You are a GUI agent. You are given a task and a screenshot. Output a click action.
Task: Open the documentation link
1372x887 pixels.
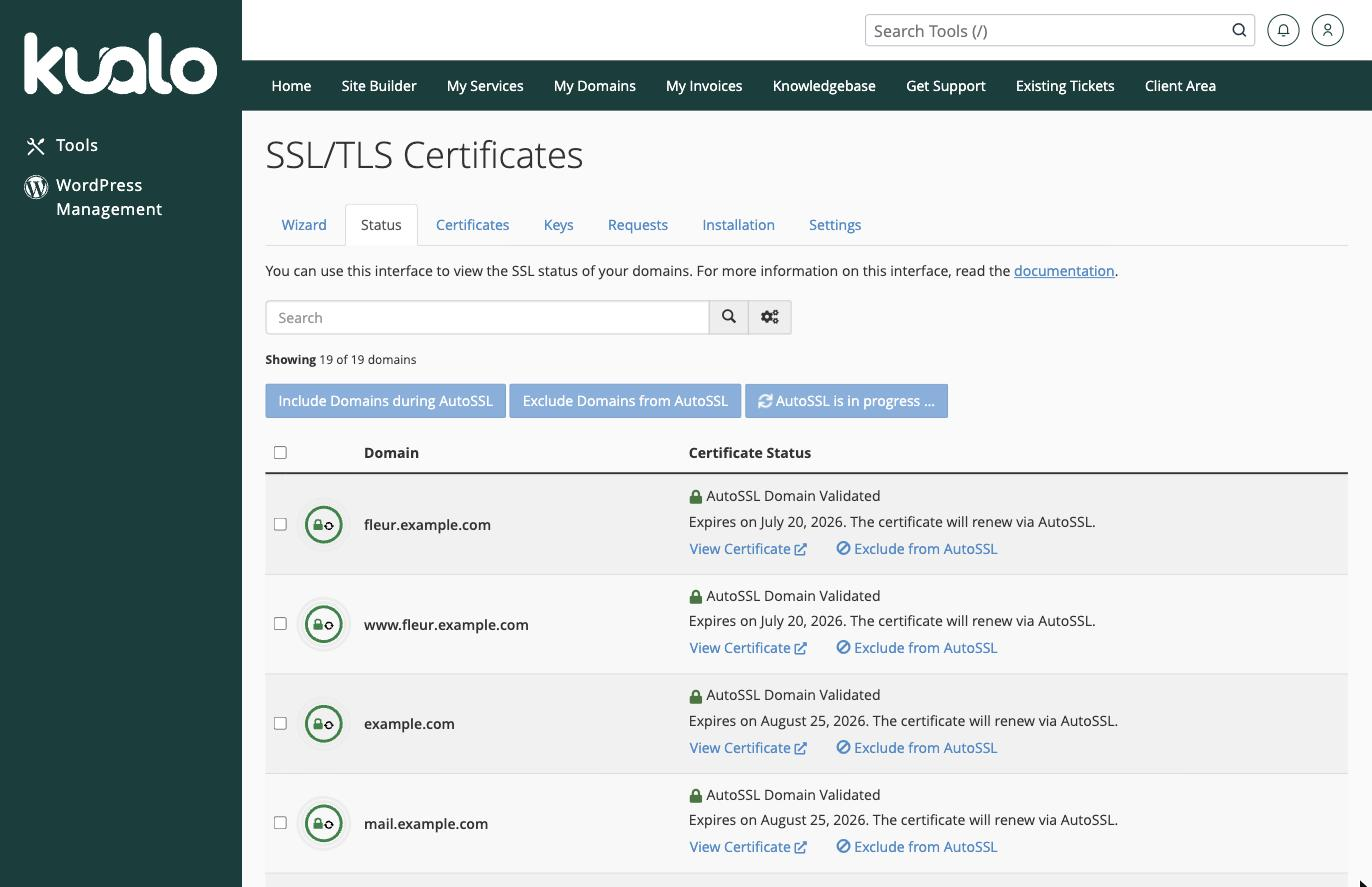point(1064,271)
